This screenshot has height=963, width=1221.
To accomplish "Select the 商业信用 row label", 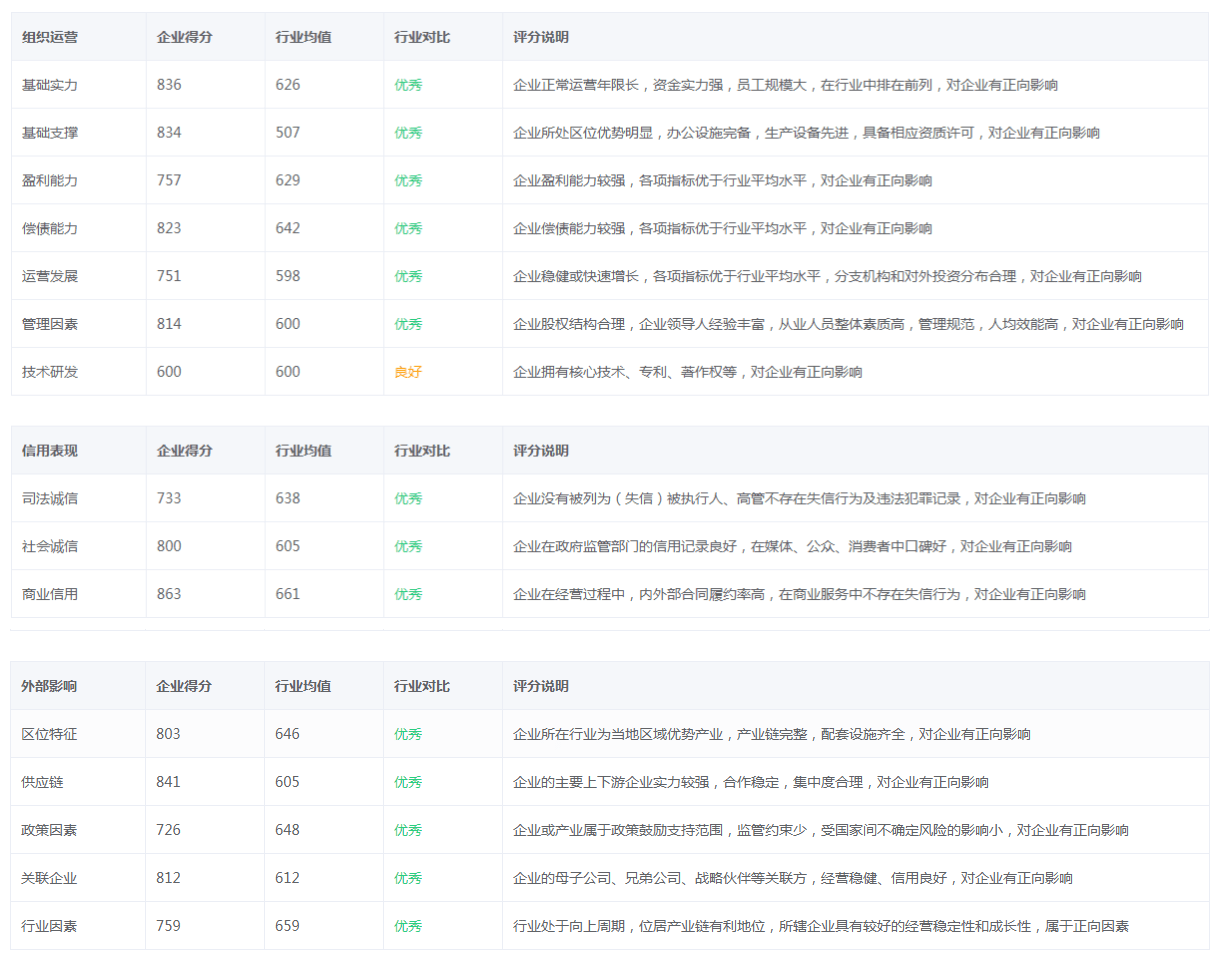I will pyautogui.click(x=50, y=595).
